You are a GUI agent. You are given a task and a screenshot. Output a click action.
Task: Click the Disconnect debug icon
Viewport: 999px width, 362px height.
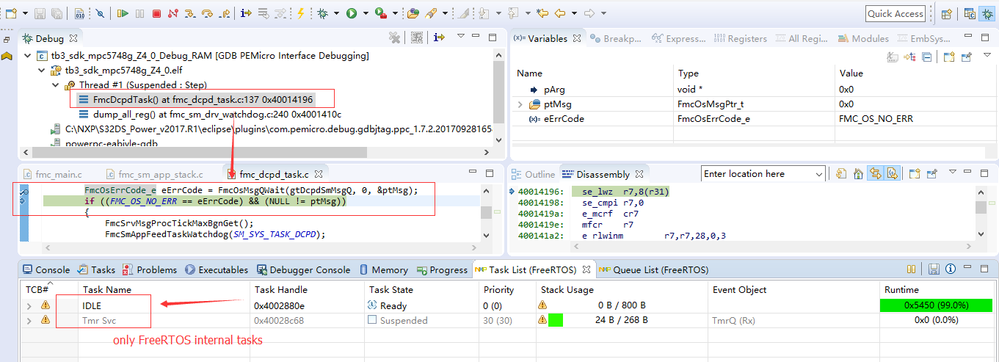tap(173, 13)
